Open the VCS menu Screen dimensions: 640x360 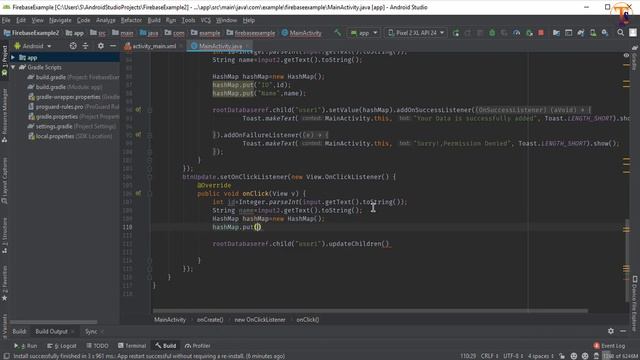(206, 20)
